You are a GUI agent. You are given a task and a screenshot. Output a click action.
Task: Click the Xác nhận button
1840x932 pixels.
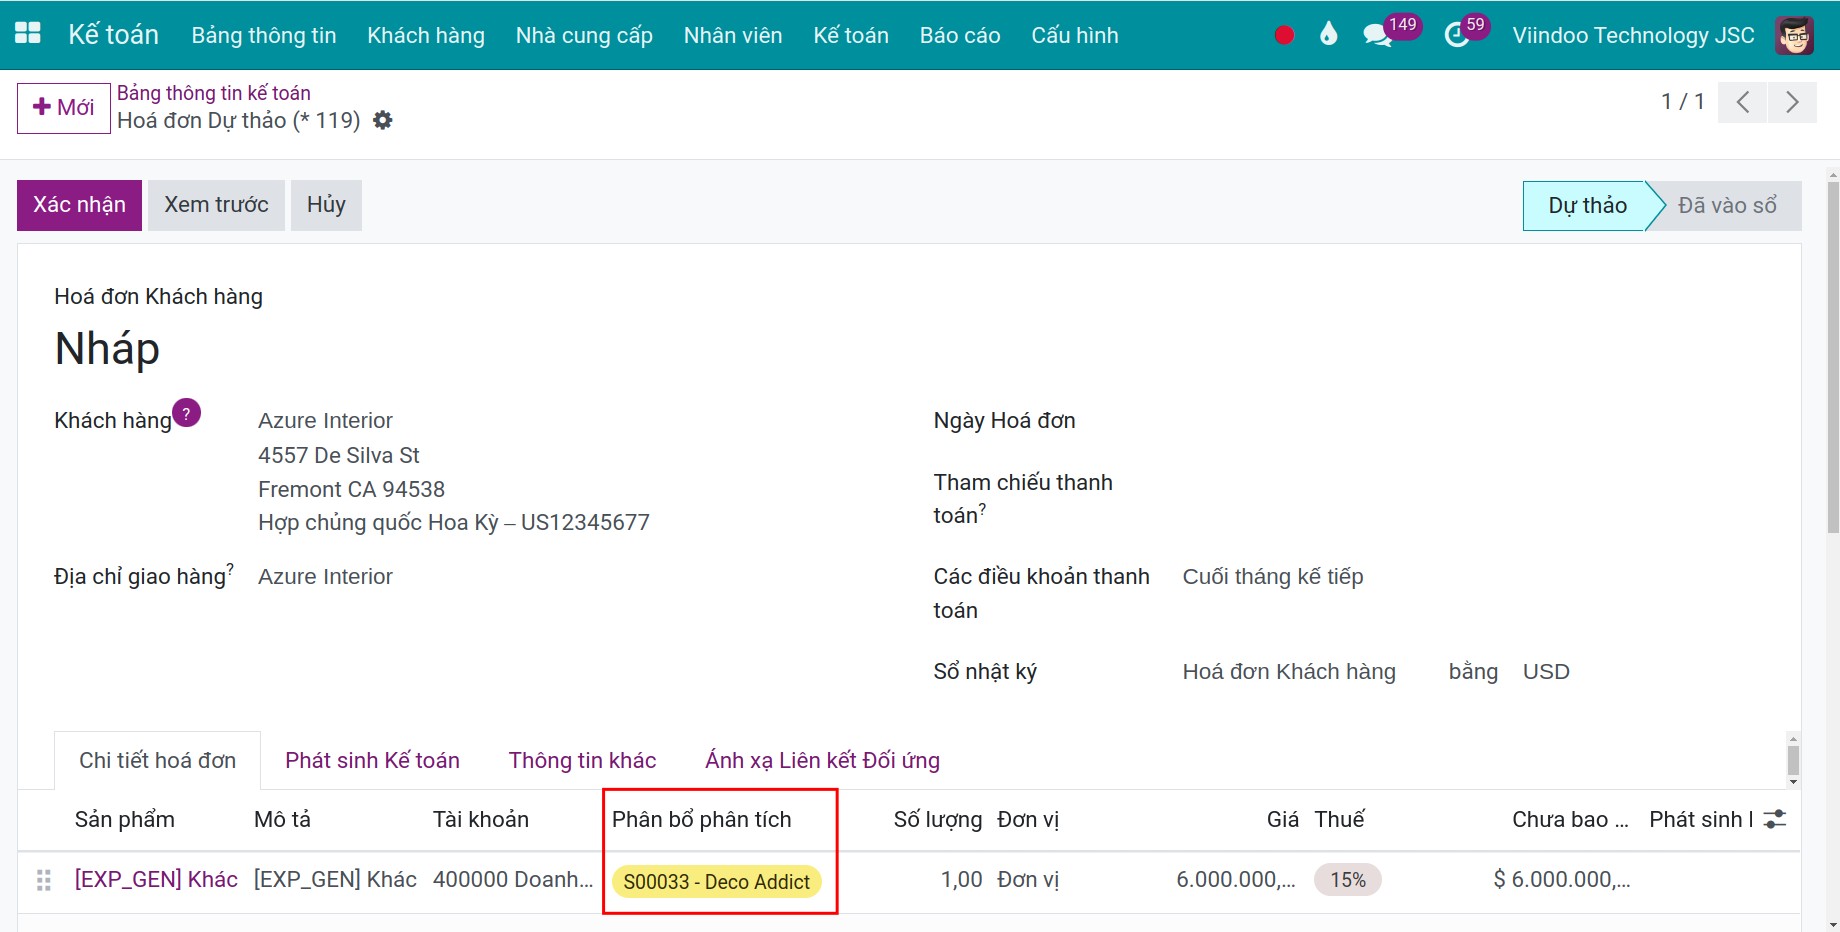79,205
